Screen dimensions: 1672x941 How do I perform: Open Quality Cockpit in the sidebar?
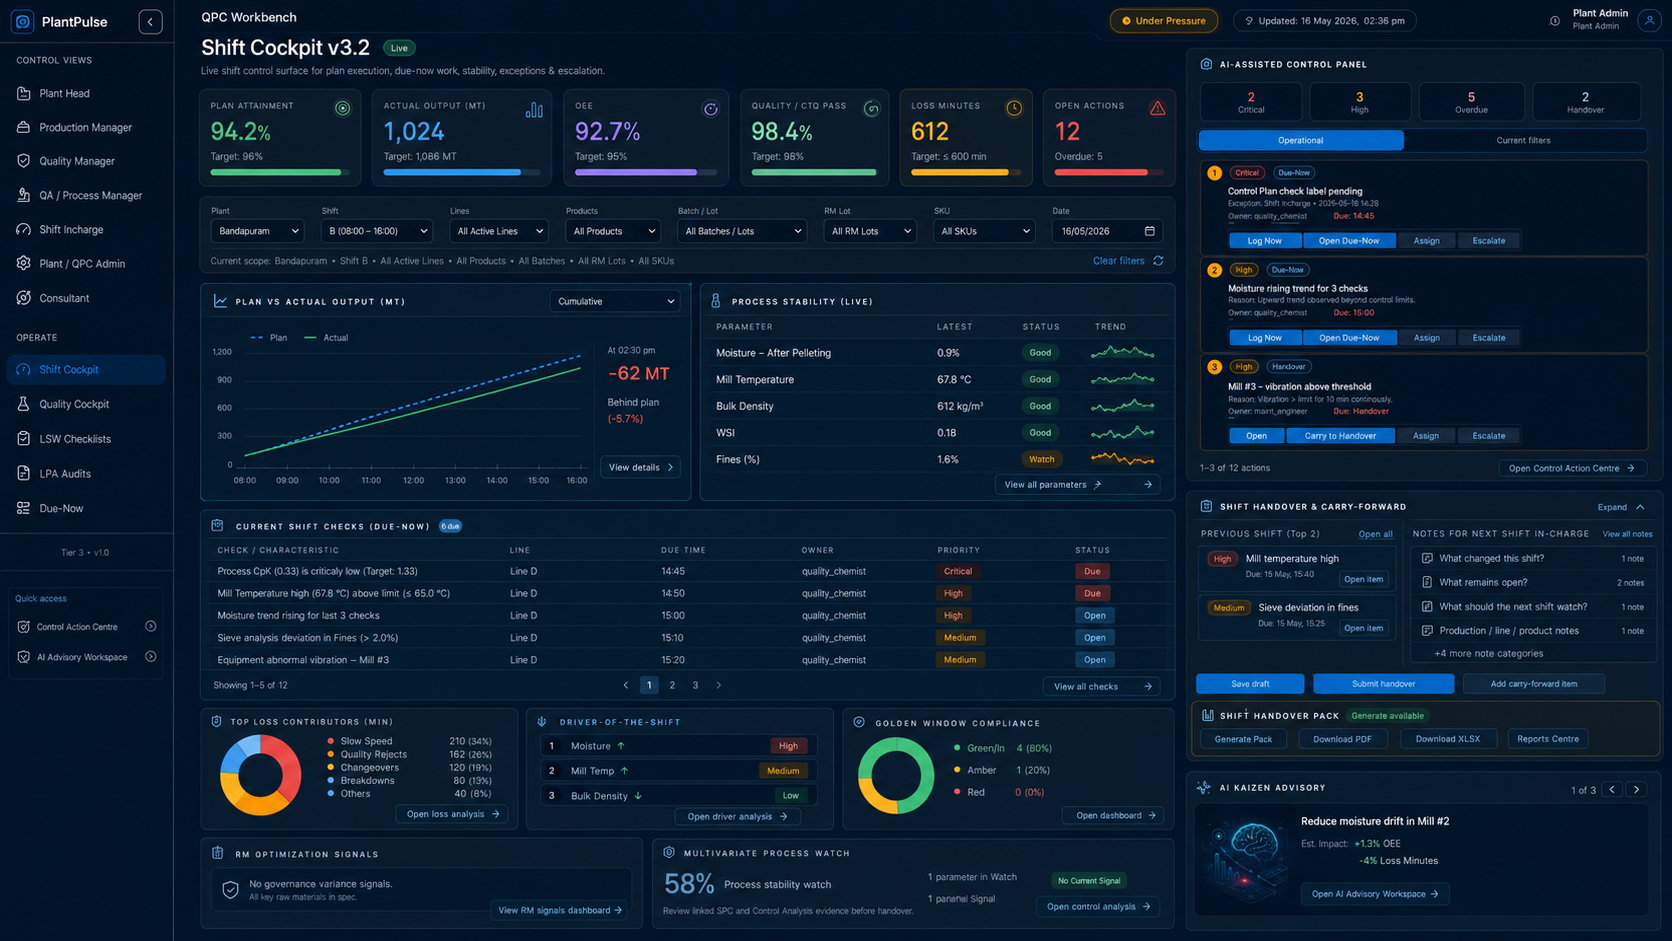click(x=86, y=404)
